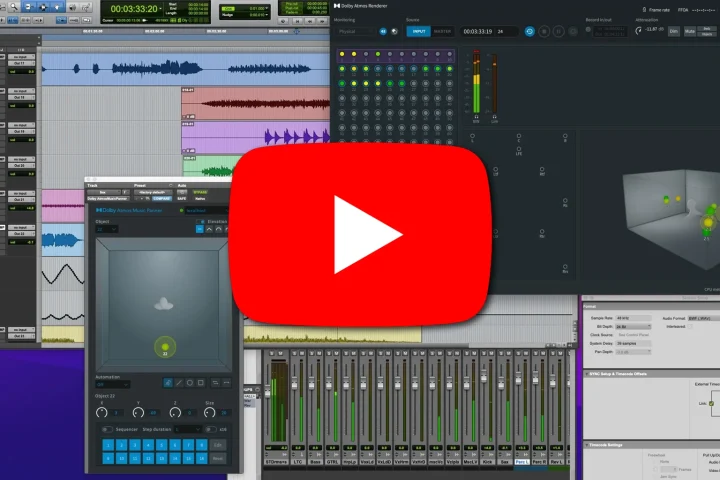Viewport: 720px width, 480px height.
Task: Open the localhost connection dropdown in Panner
Action: pos(206,210)
